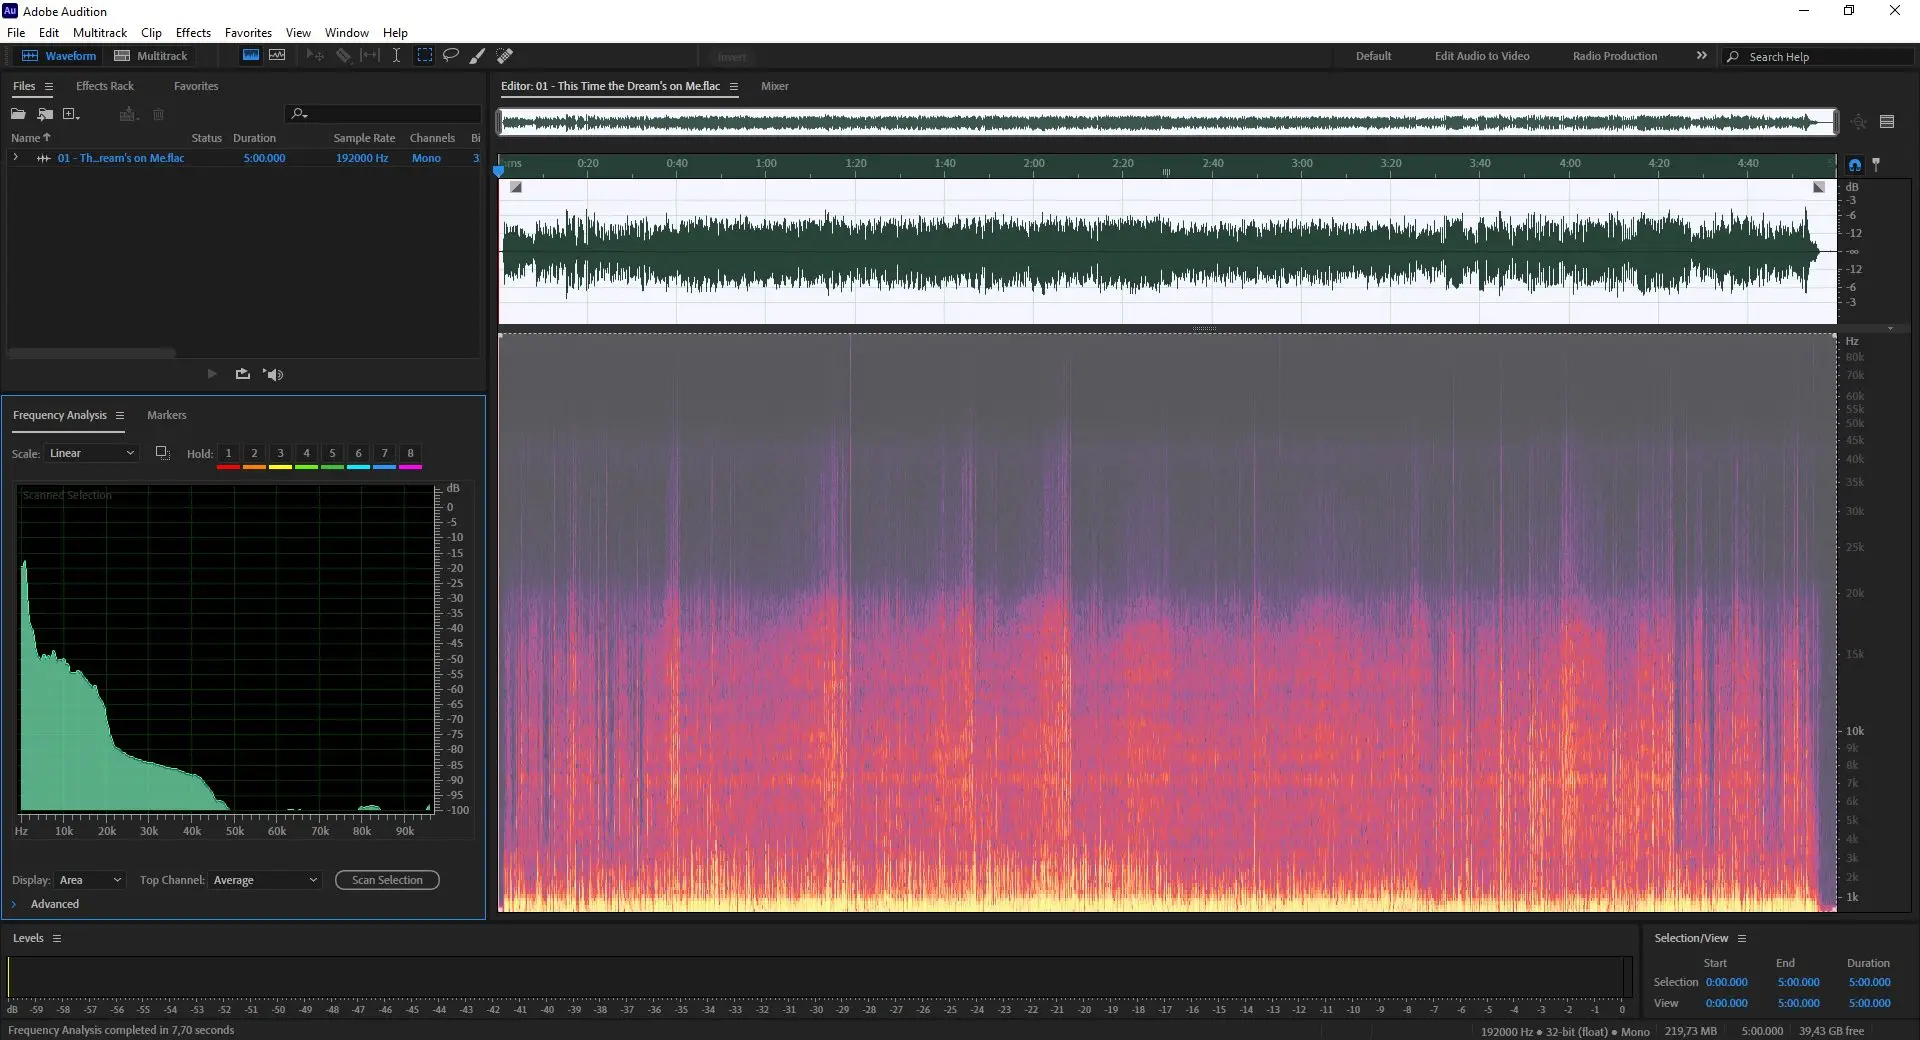Open the Levels panel menu

coord(57,939)
